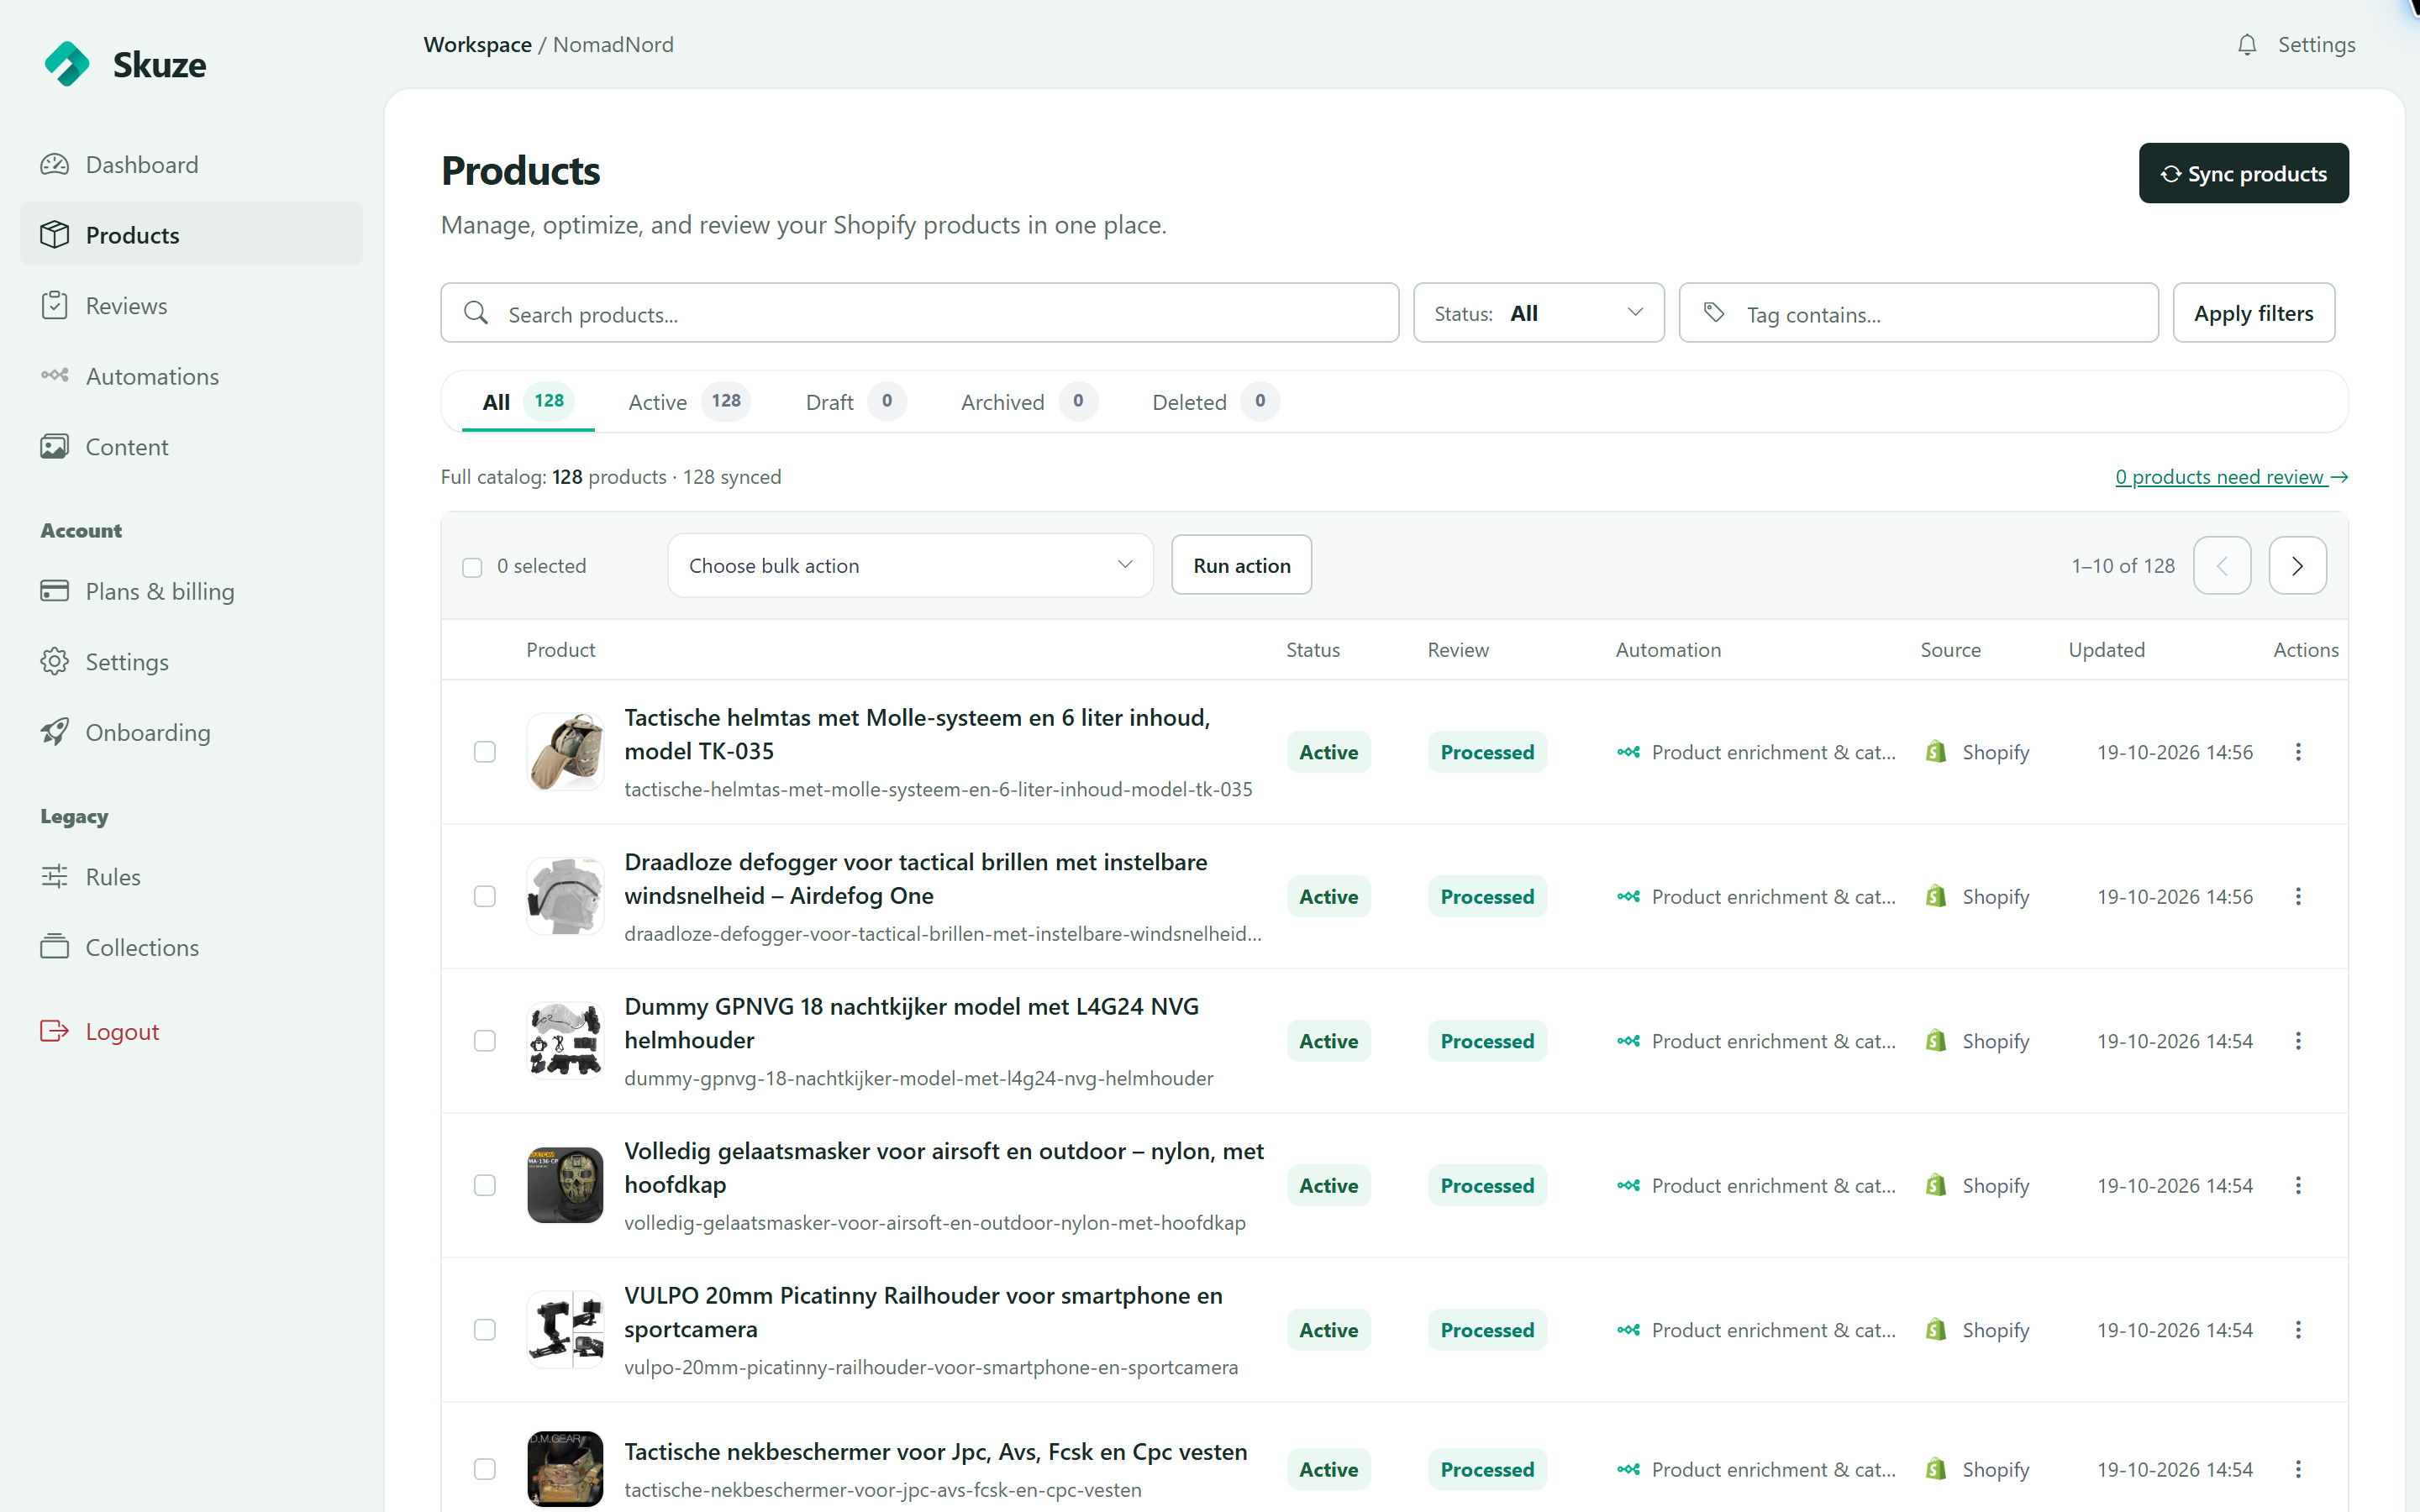
Task: Click the Workspace breadcrumb
Action: (477, 45)
